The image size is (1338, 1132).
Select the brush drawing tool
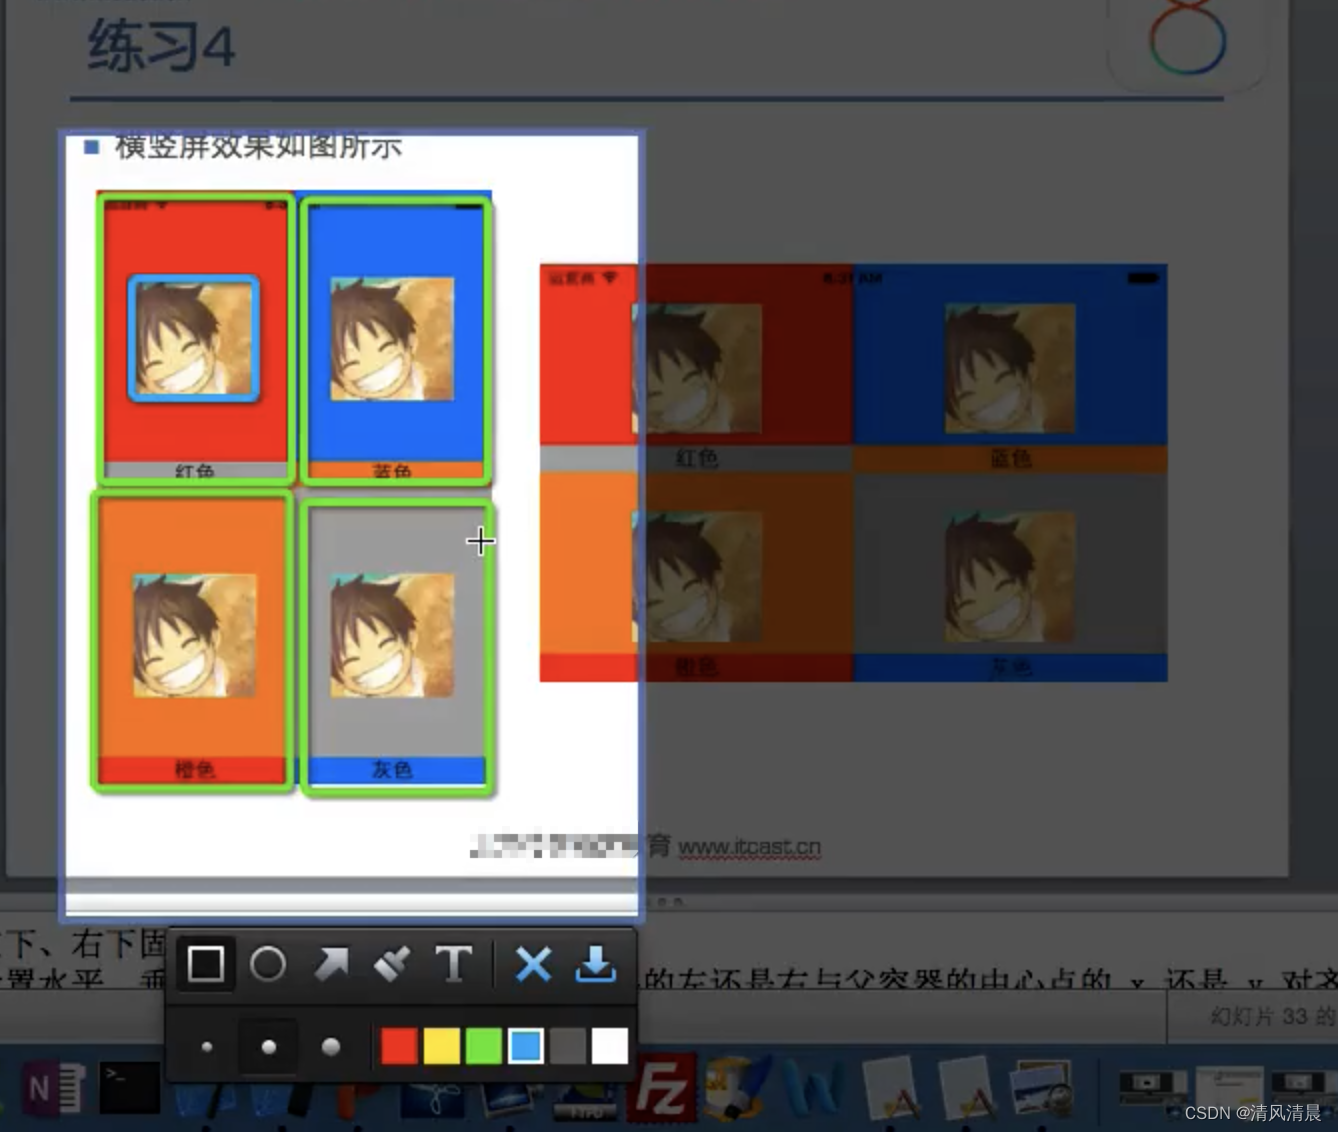click(x=392, y=964)
